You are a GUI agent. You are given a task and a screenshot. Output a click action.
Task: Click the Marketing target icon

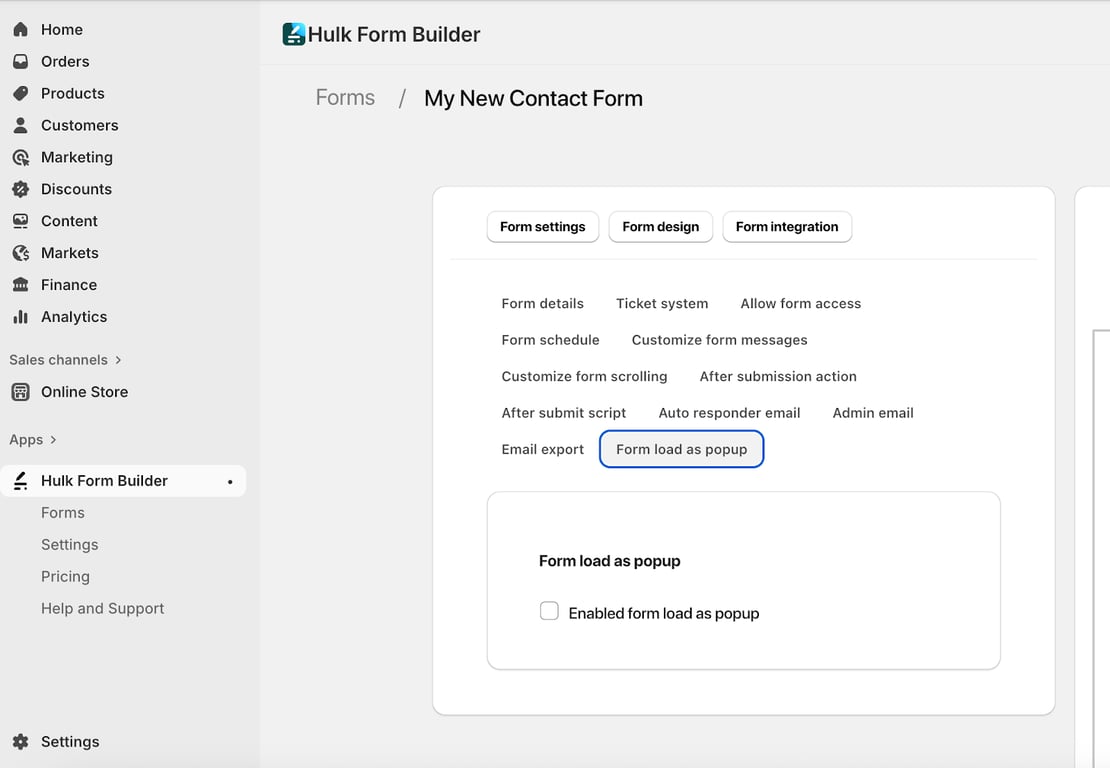pos(20,158)
